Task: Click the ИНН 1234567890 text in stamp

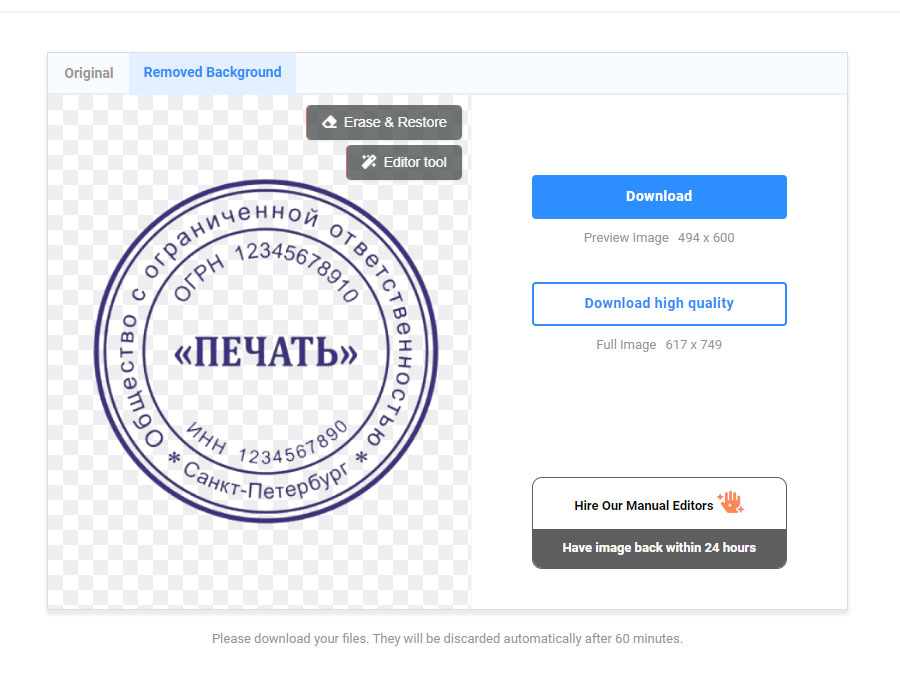Action: pos(267,444)
